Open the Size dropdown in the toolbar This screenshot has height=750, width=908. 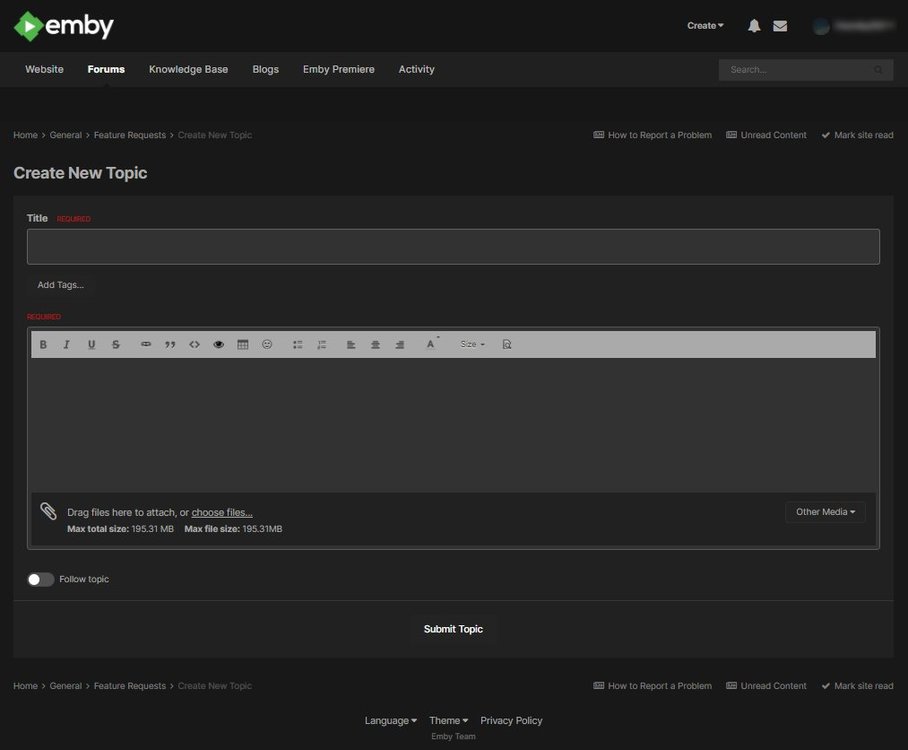click(473, 345)
